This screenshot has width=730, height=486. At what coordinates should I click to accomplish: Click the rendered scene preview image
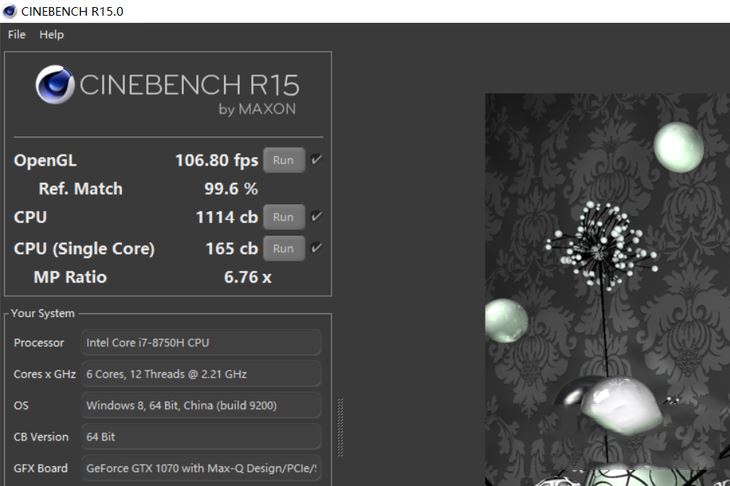(608, 290)
